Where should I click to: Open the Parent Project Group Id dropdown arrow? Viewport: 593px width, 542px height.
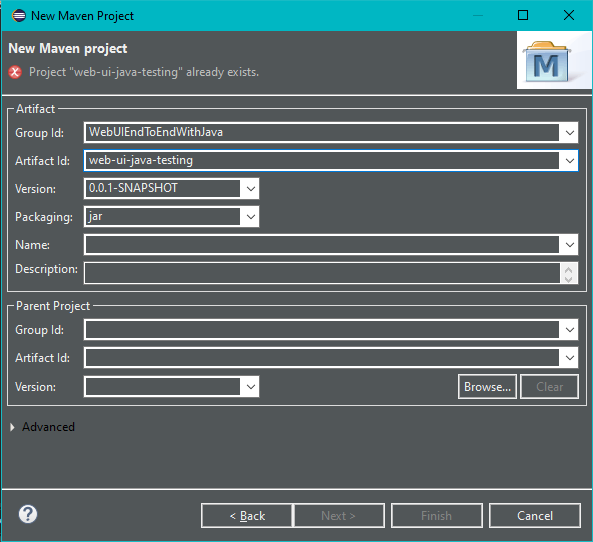pos(570,330)
